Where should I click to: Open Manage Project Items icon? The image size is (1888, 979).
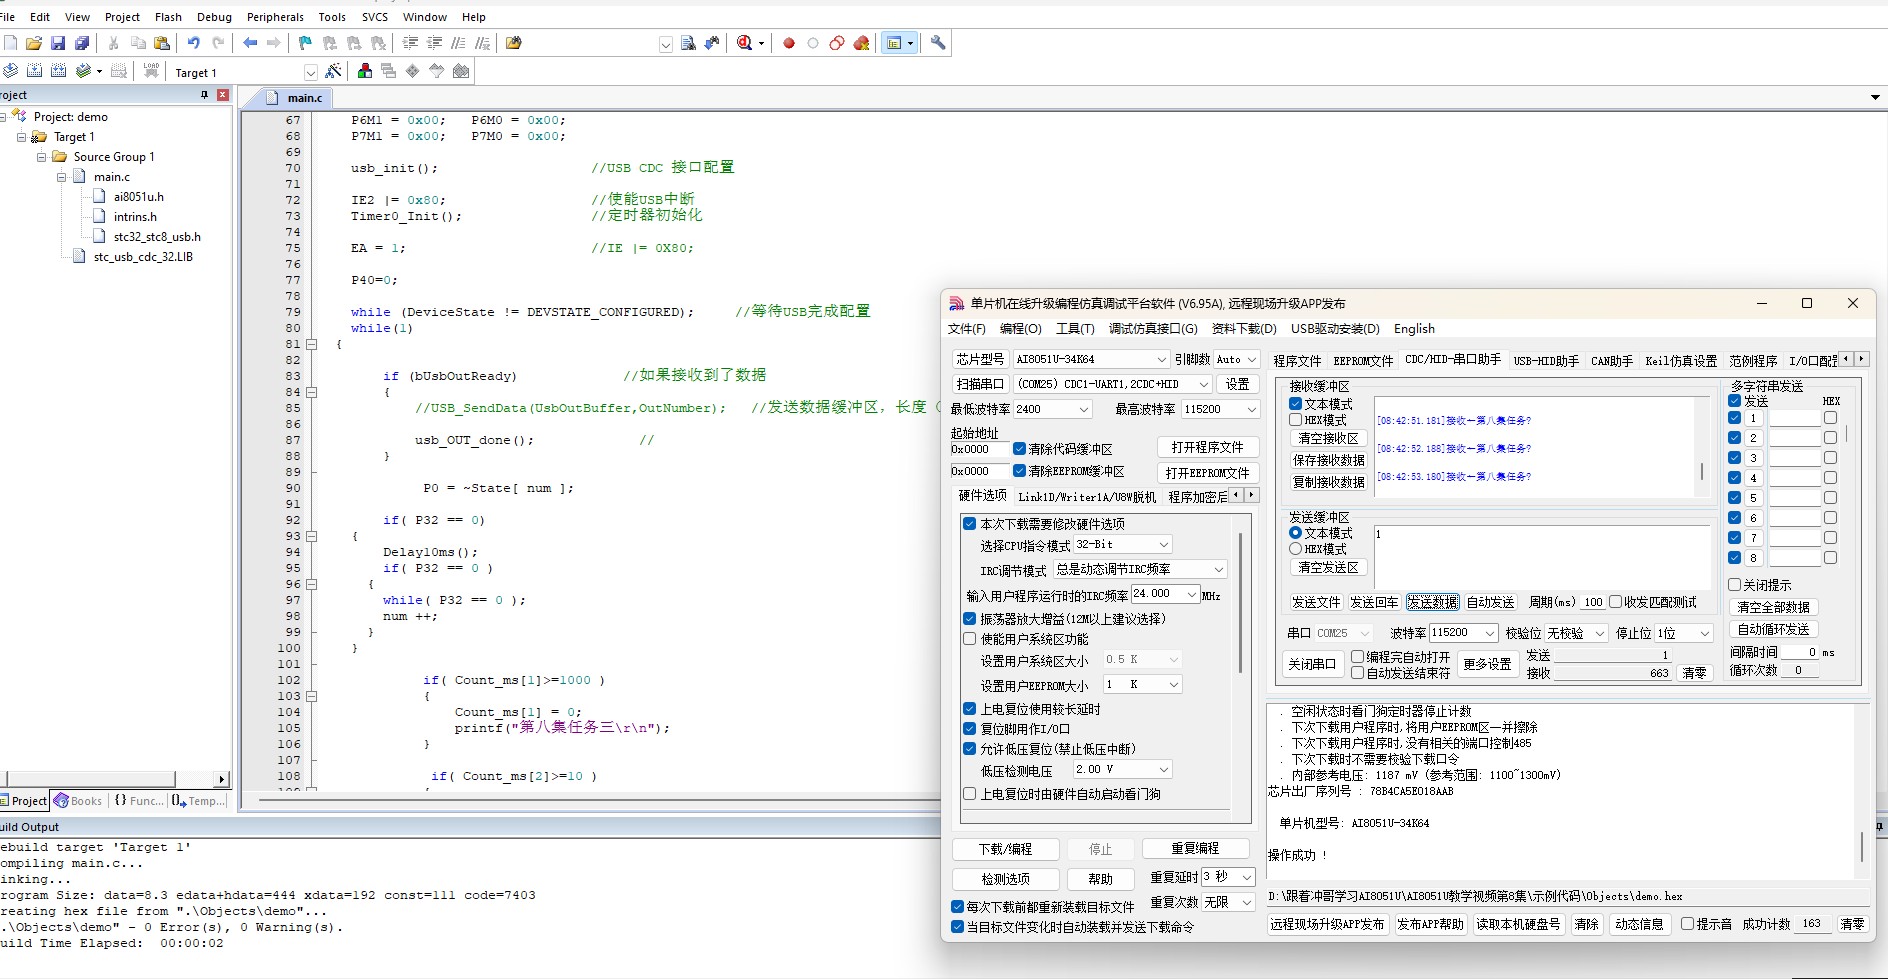[365, 71]
